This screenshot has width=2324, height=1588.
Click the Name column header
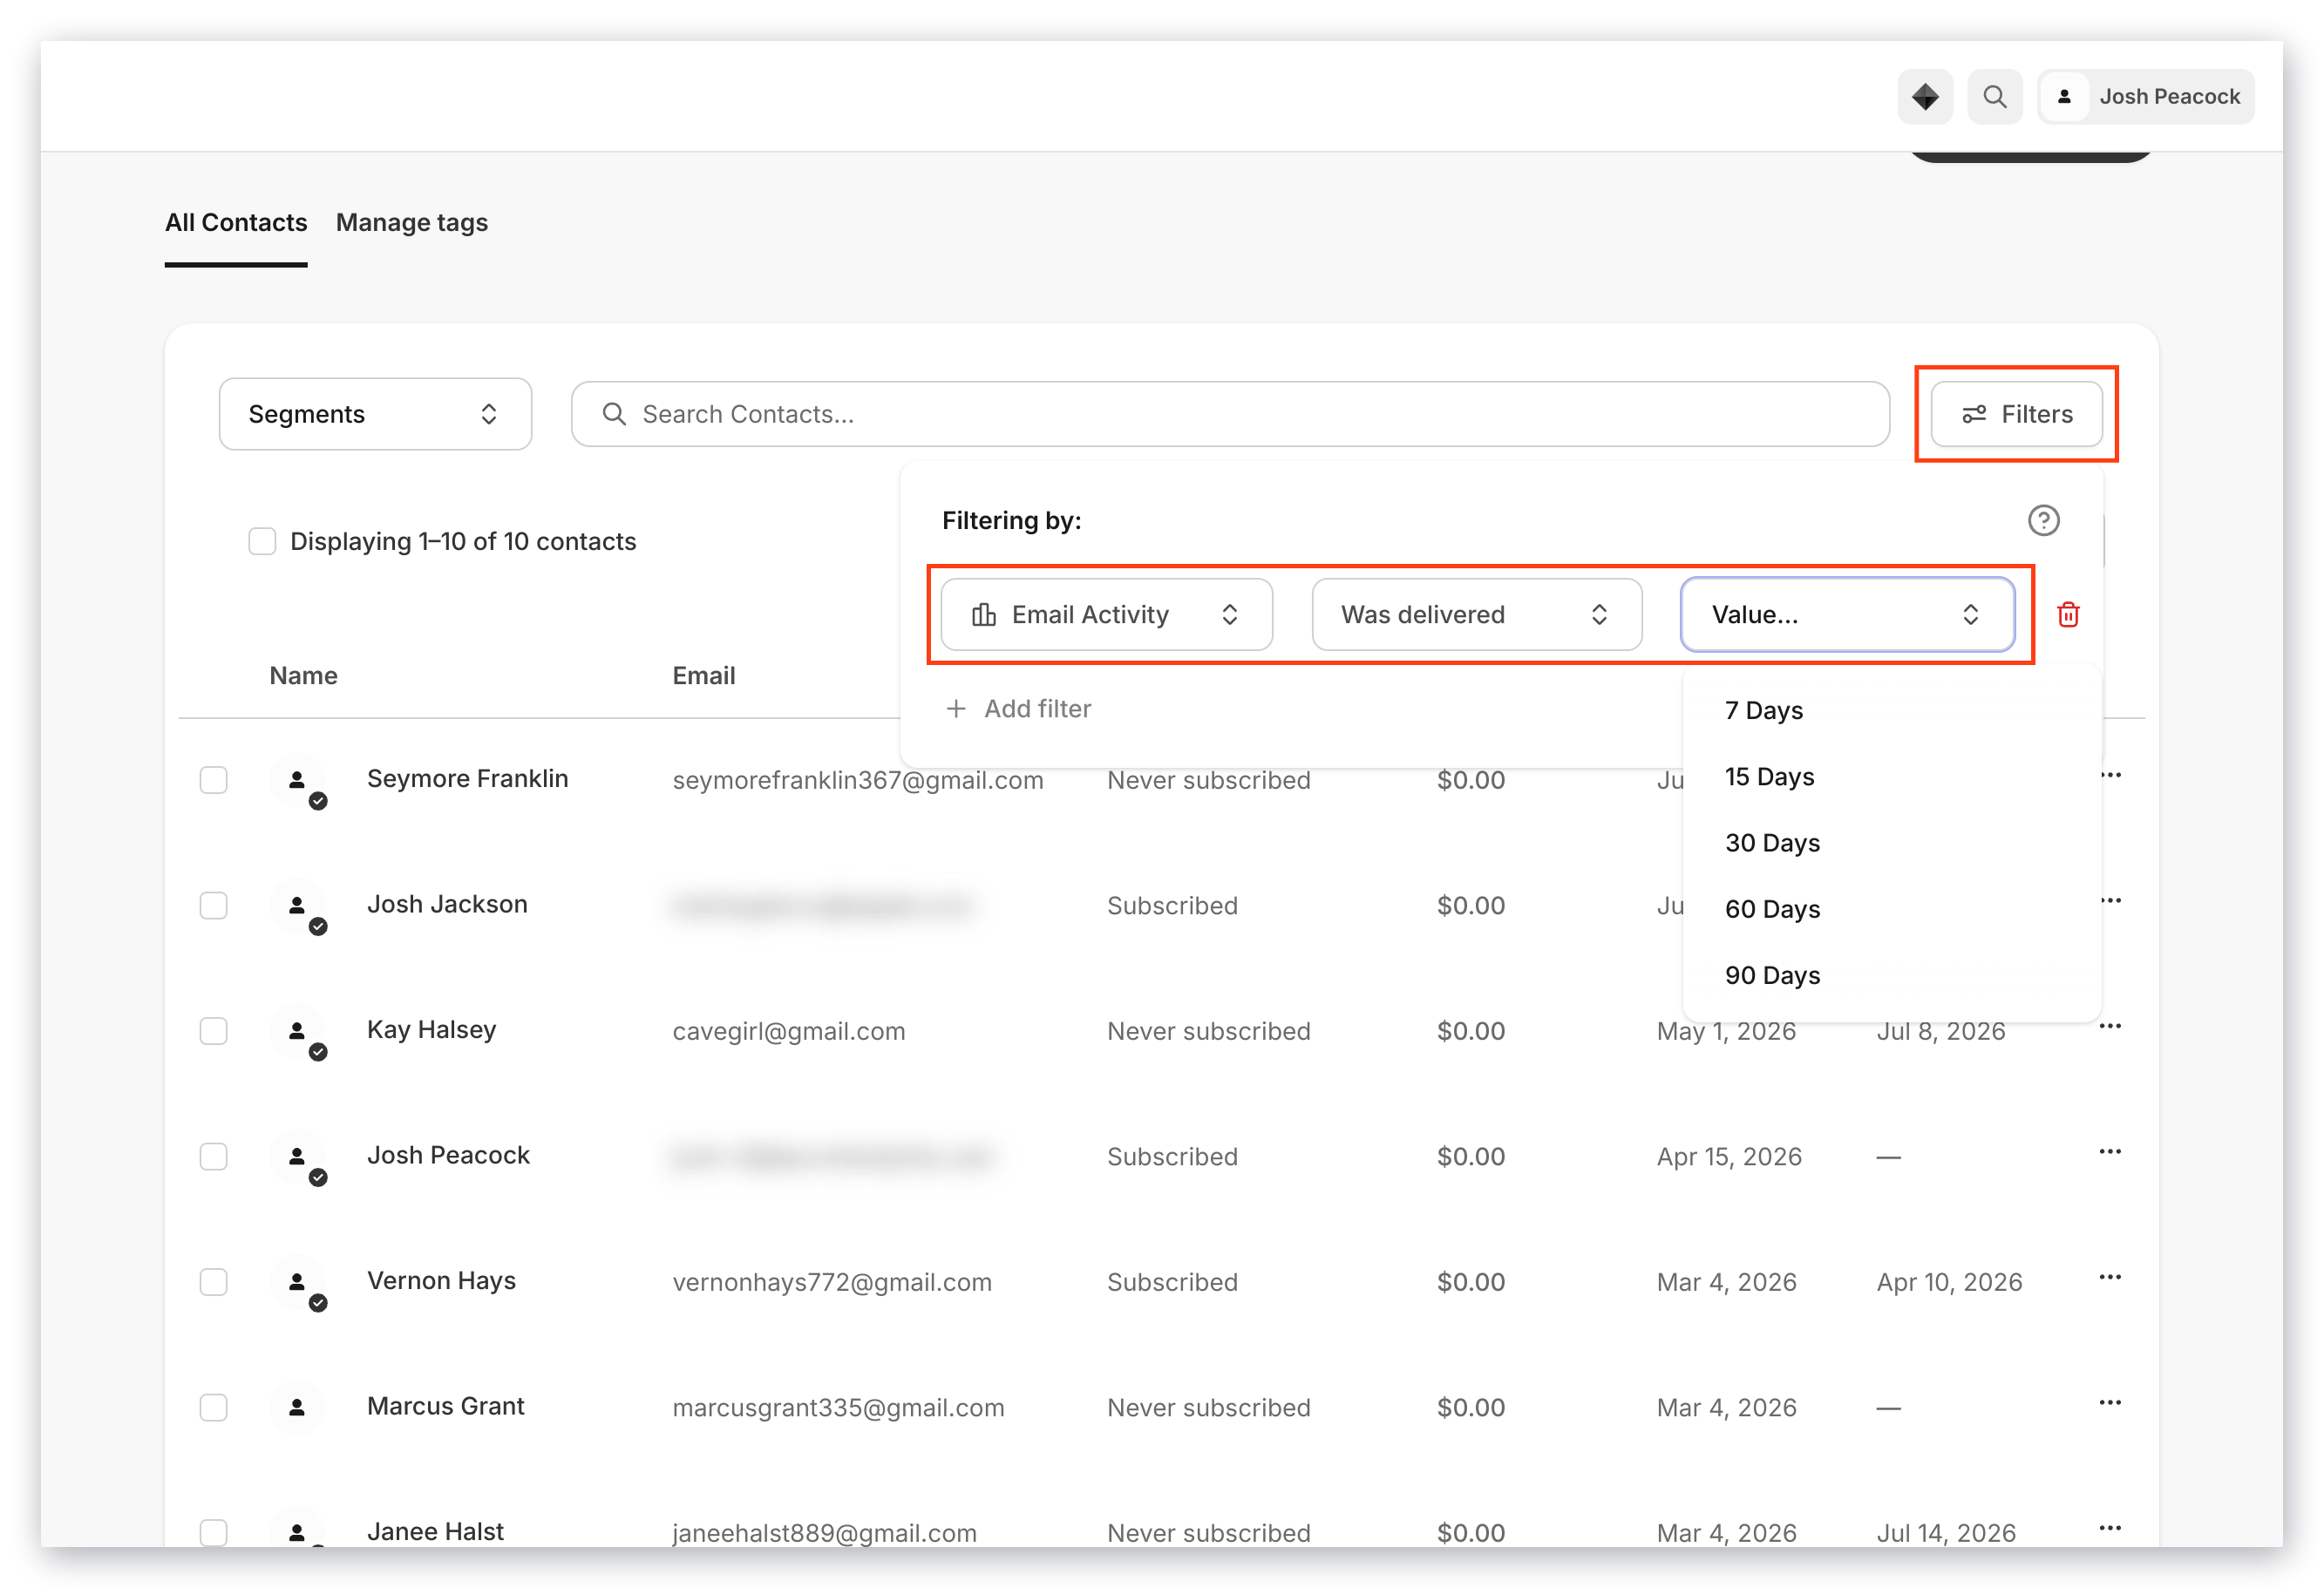[303, 675]
